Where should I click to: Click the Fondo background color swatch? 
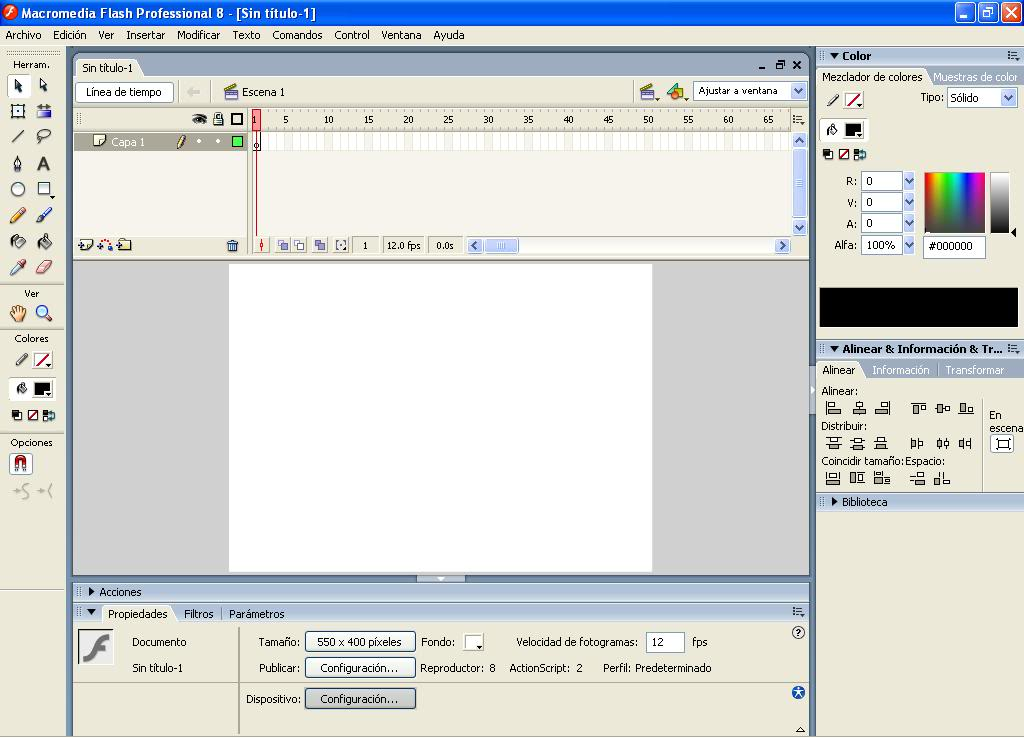[473, 642]
